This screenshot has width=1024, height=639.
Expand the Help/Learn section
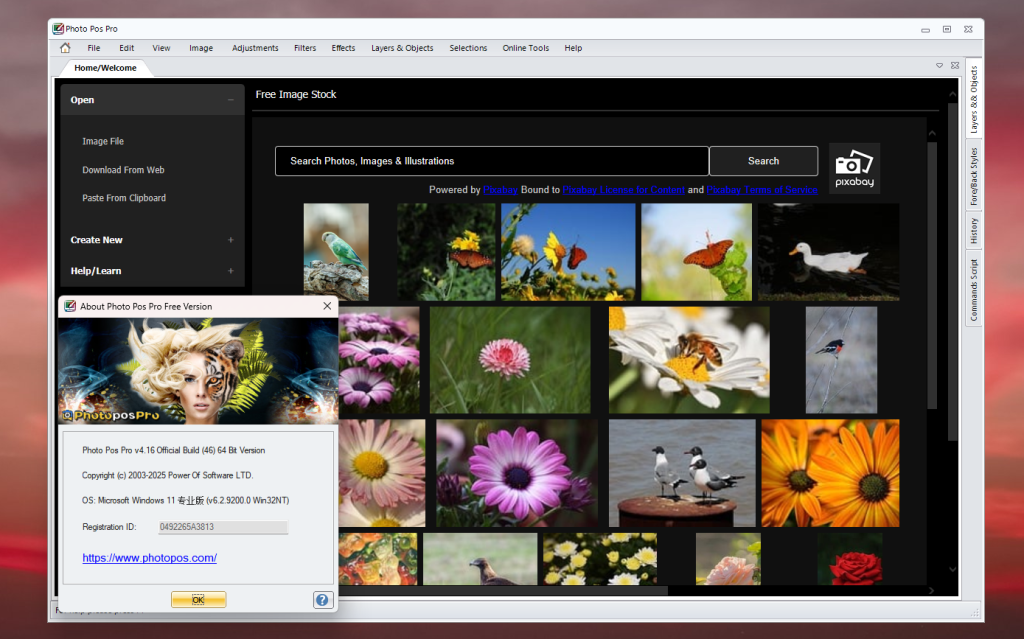pos(231,271)
